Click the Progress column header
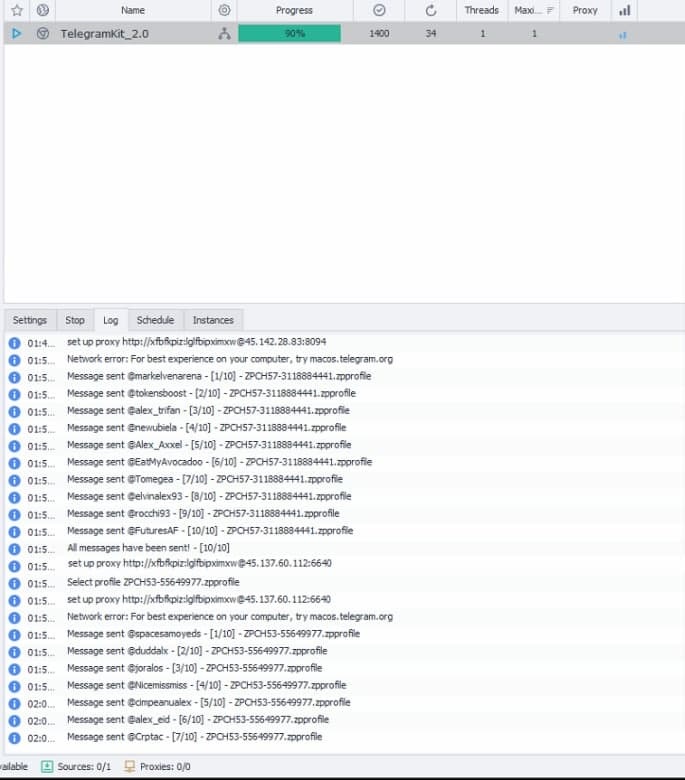 pos(294,10)
